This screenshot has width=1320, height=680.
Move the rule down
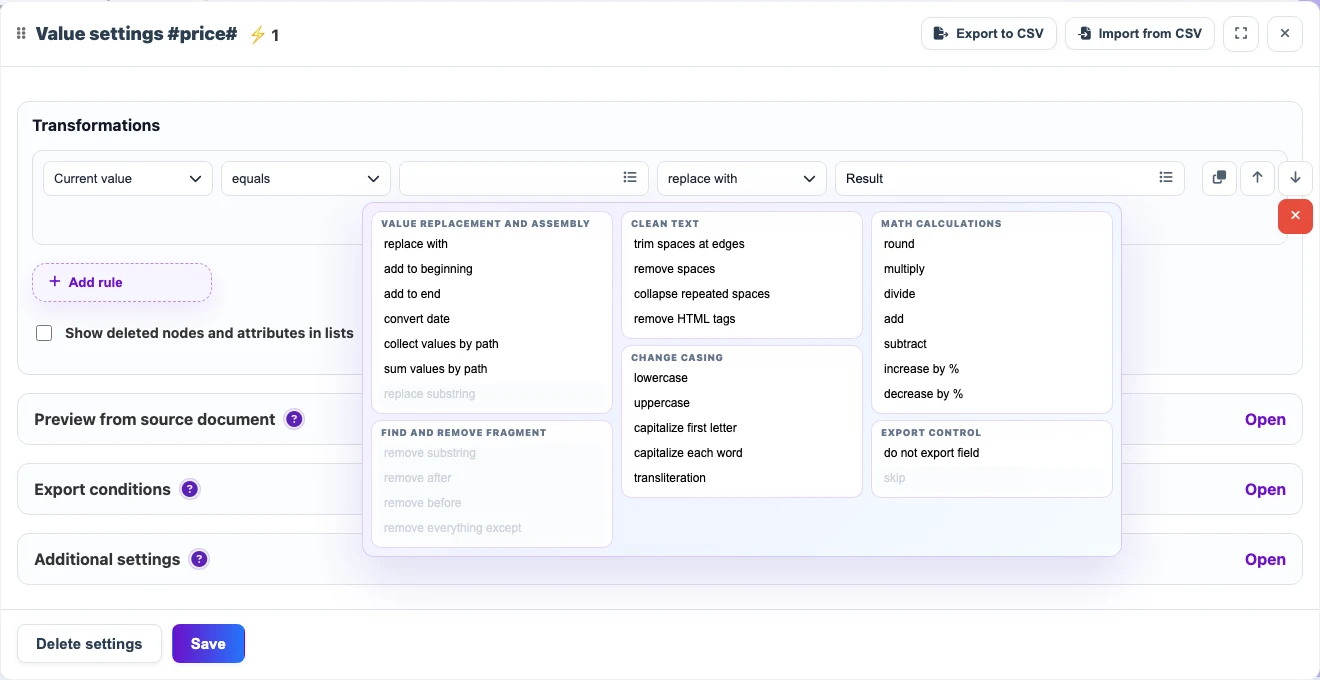[x=1295, y=178]
